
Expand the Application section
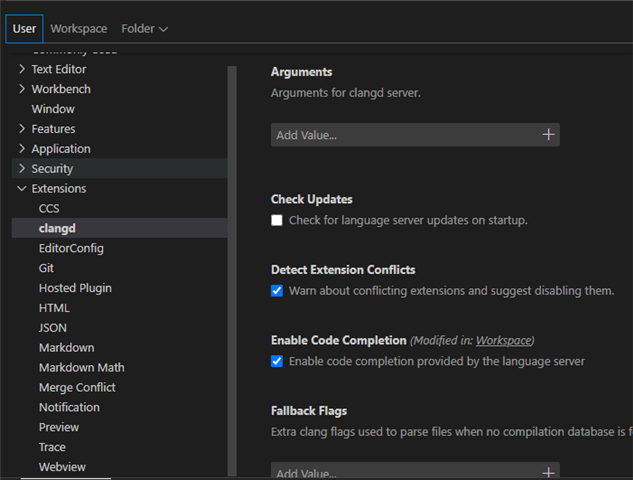[x=22, y=149]
